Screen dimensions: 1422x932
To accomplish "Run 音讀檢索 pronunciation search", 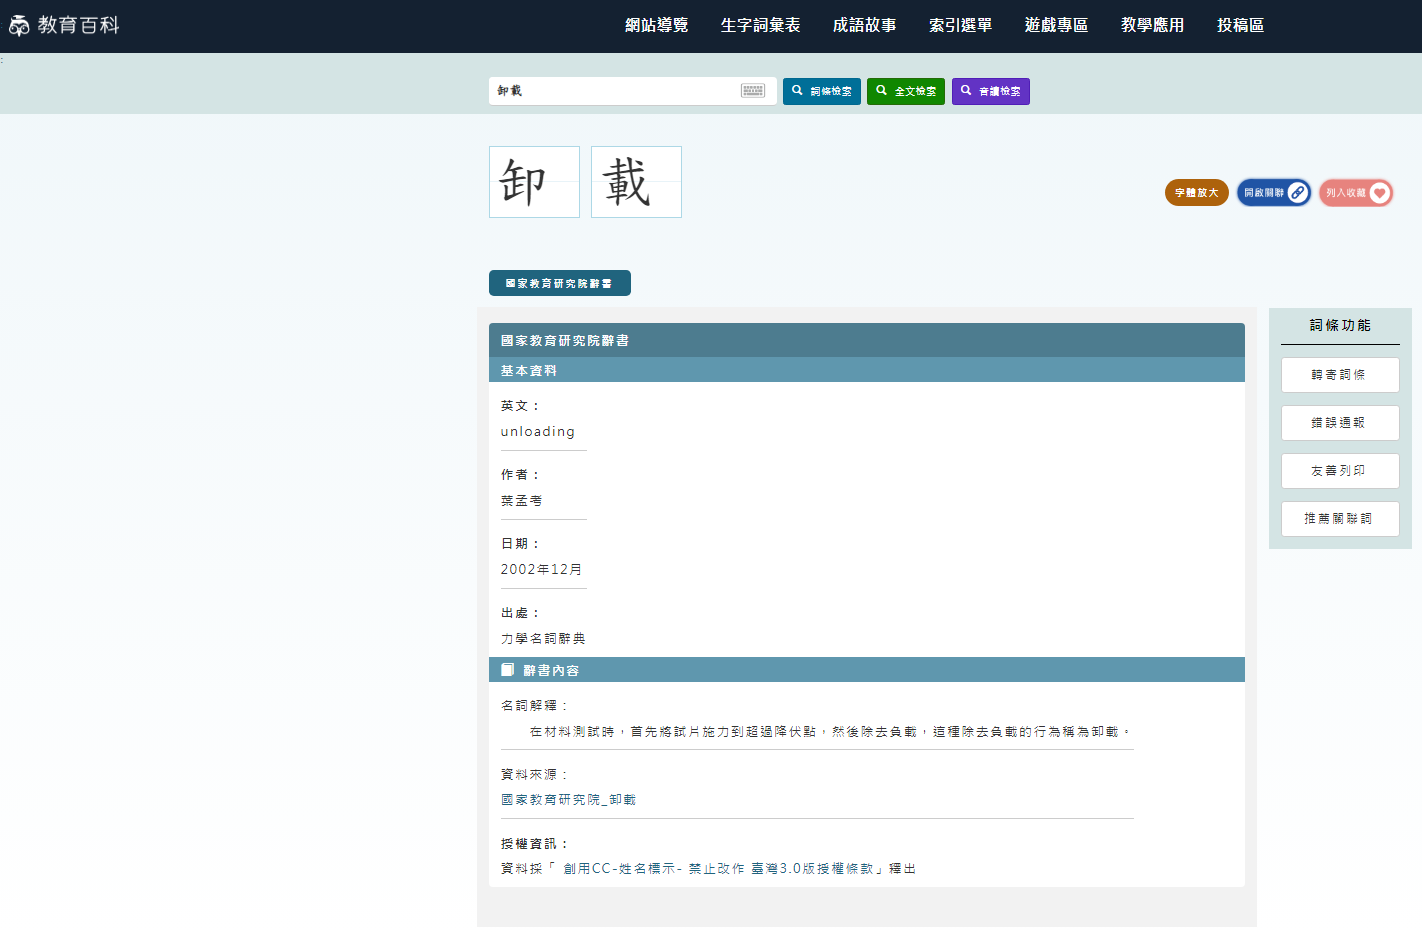I will tap(990, 91).
